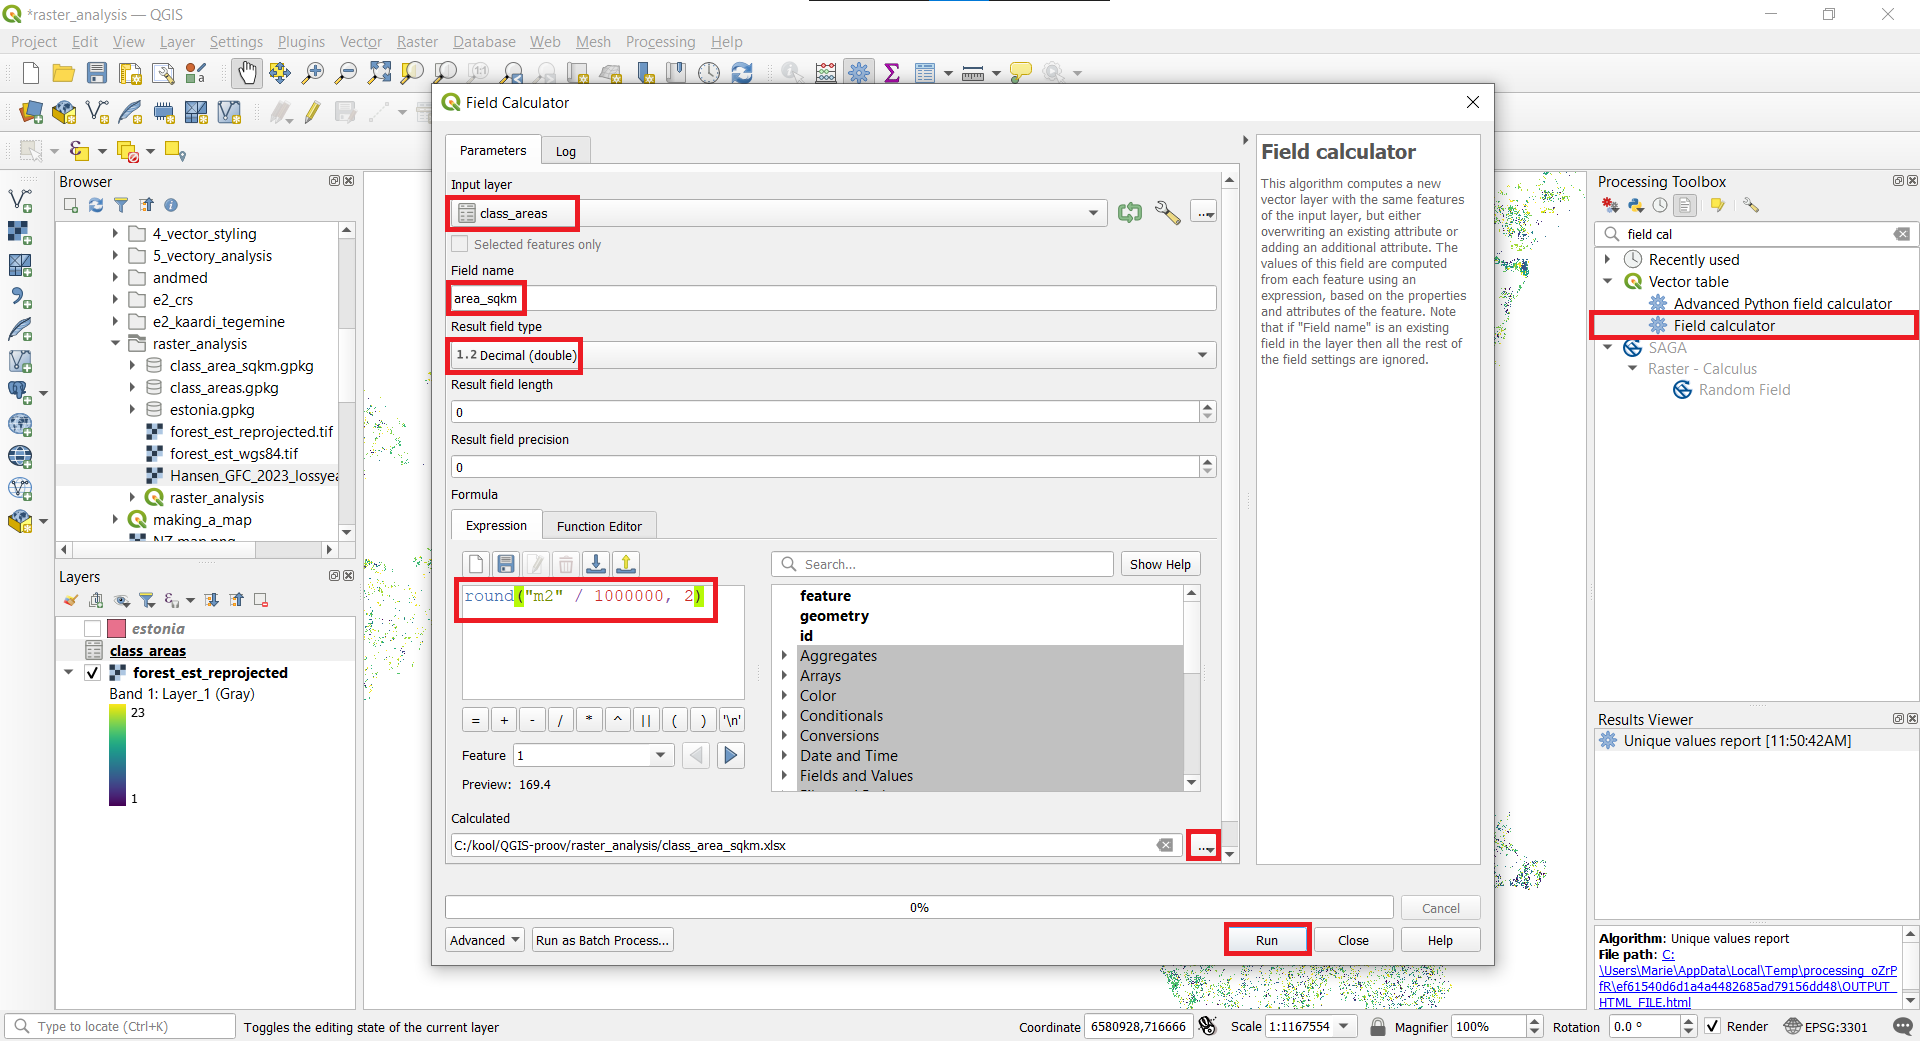This screenshot has width=1920, height=1041.
Task: Collapse the Vector table group in toolbox
Action: click(1608, 282)
